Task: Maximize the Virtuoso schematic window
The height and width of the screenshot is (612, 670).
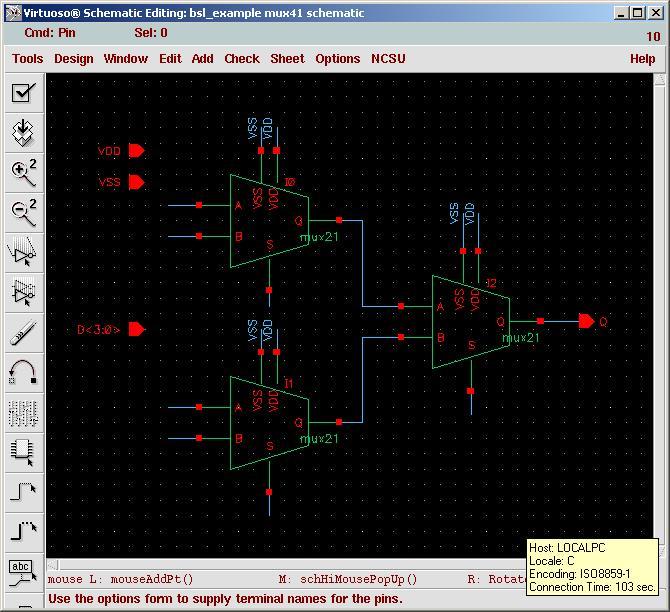Action: coord(638,13)
